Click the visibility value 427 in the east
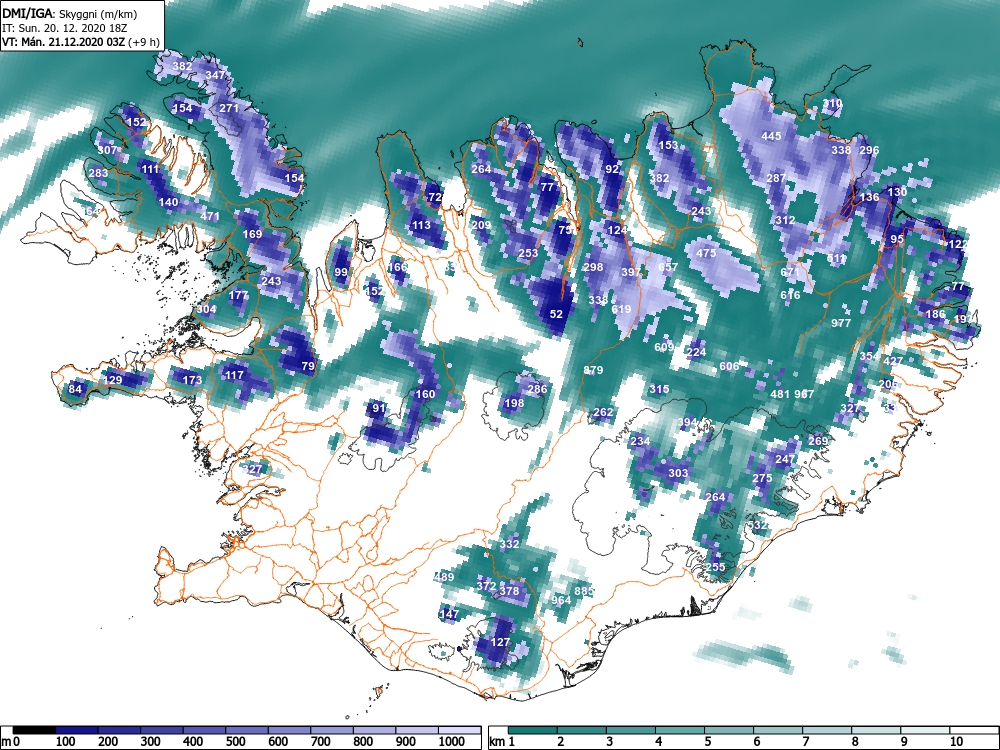Image resolution: width=1000 pixels, height=750 pixels. (x=893, y=361)
